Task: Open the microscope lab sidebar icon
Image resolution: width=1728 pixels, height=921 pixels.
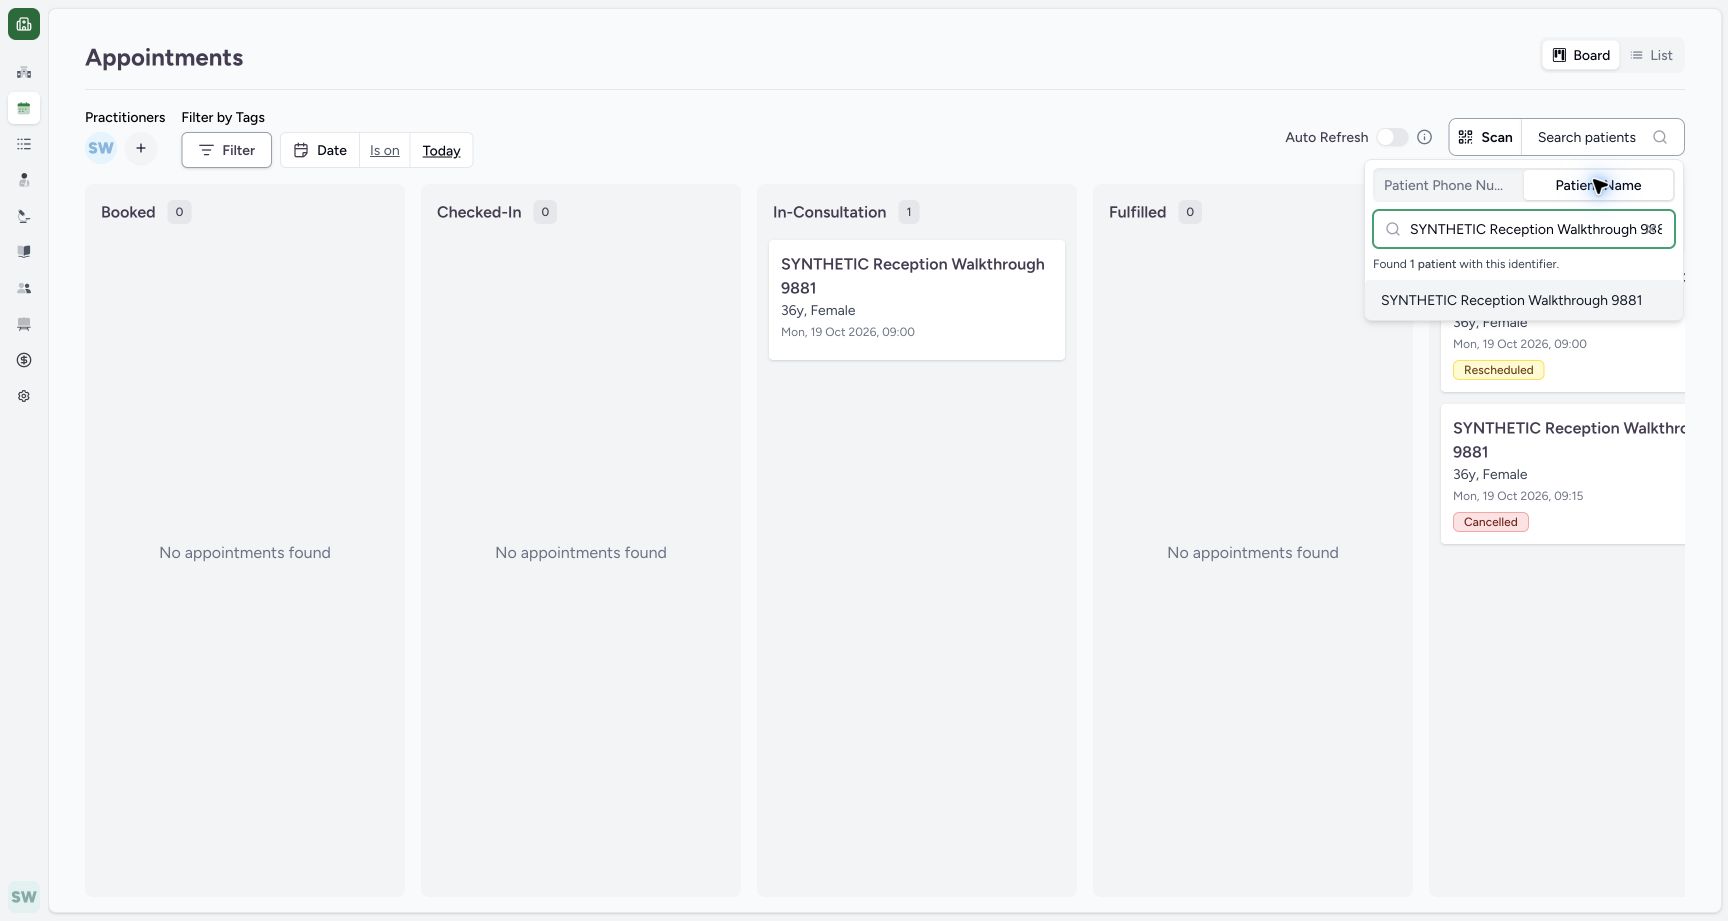Action: 24,216
